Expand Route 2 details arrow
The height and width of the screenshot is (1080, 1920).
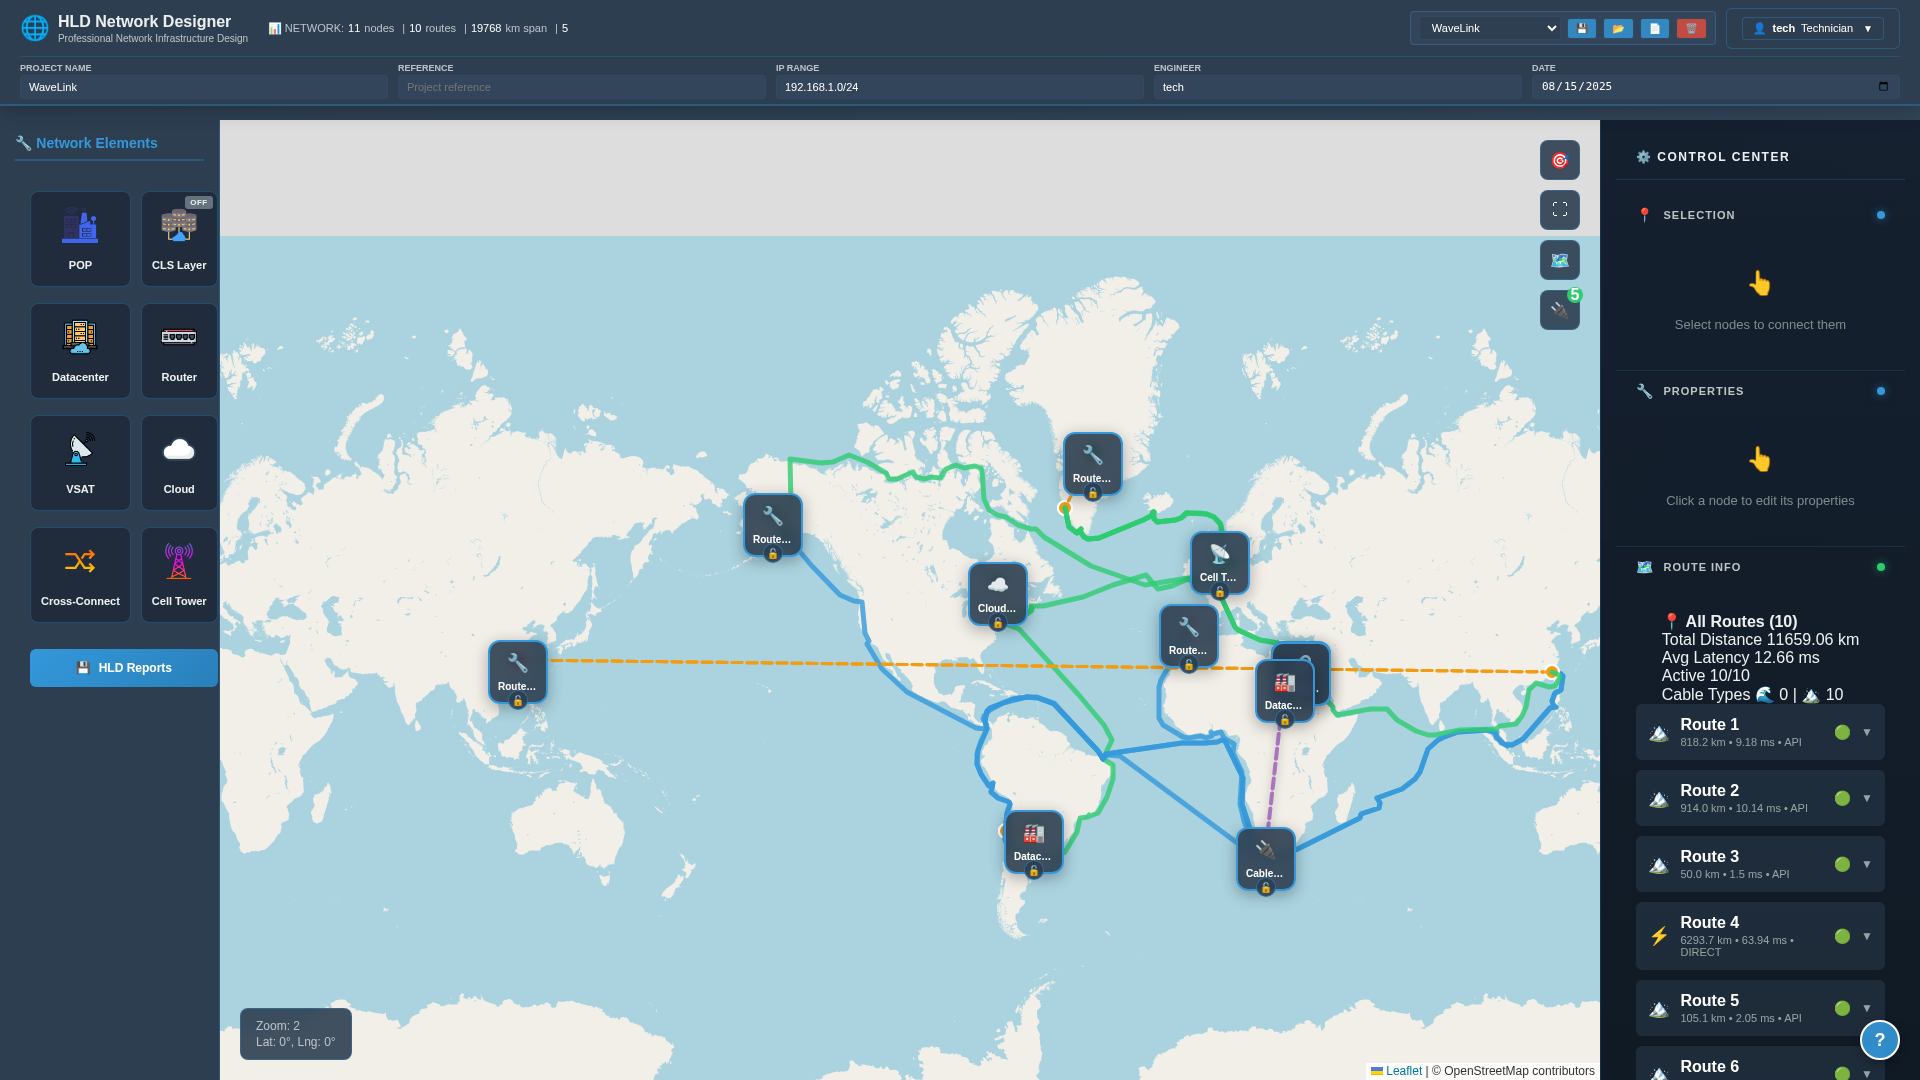coord(1867,798)
